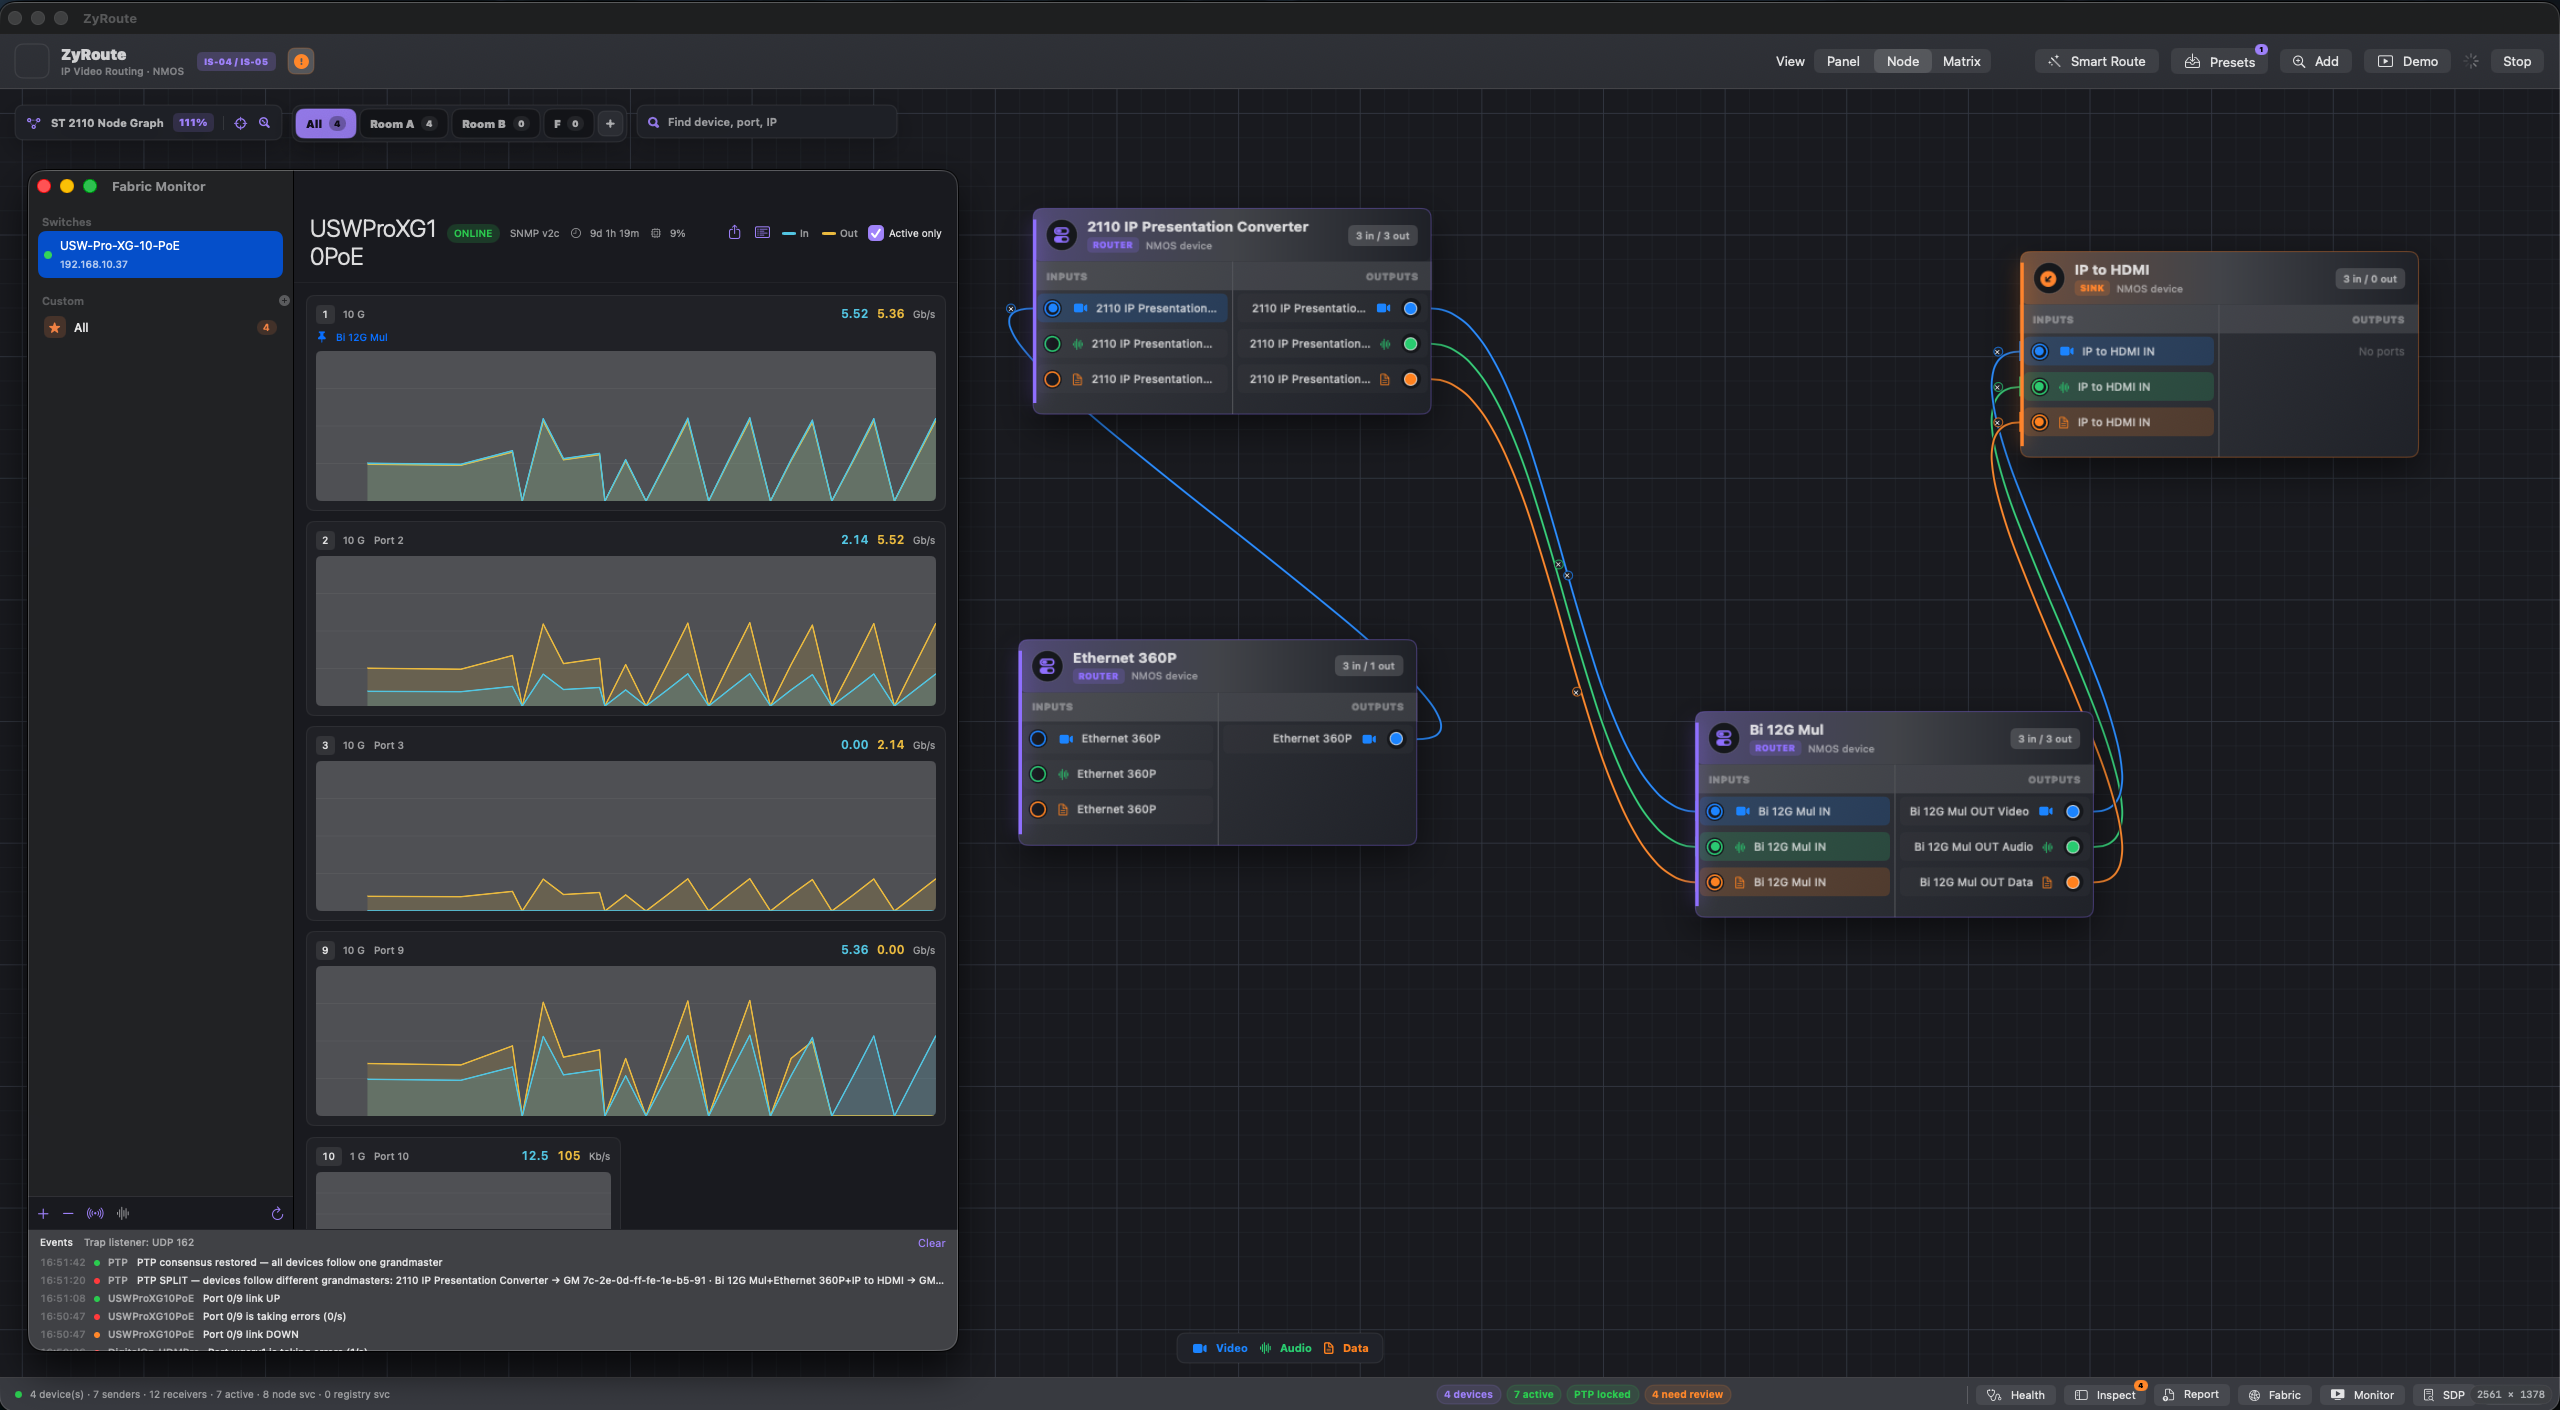Click the orange warning alert icon

point(301,61)
